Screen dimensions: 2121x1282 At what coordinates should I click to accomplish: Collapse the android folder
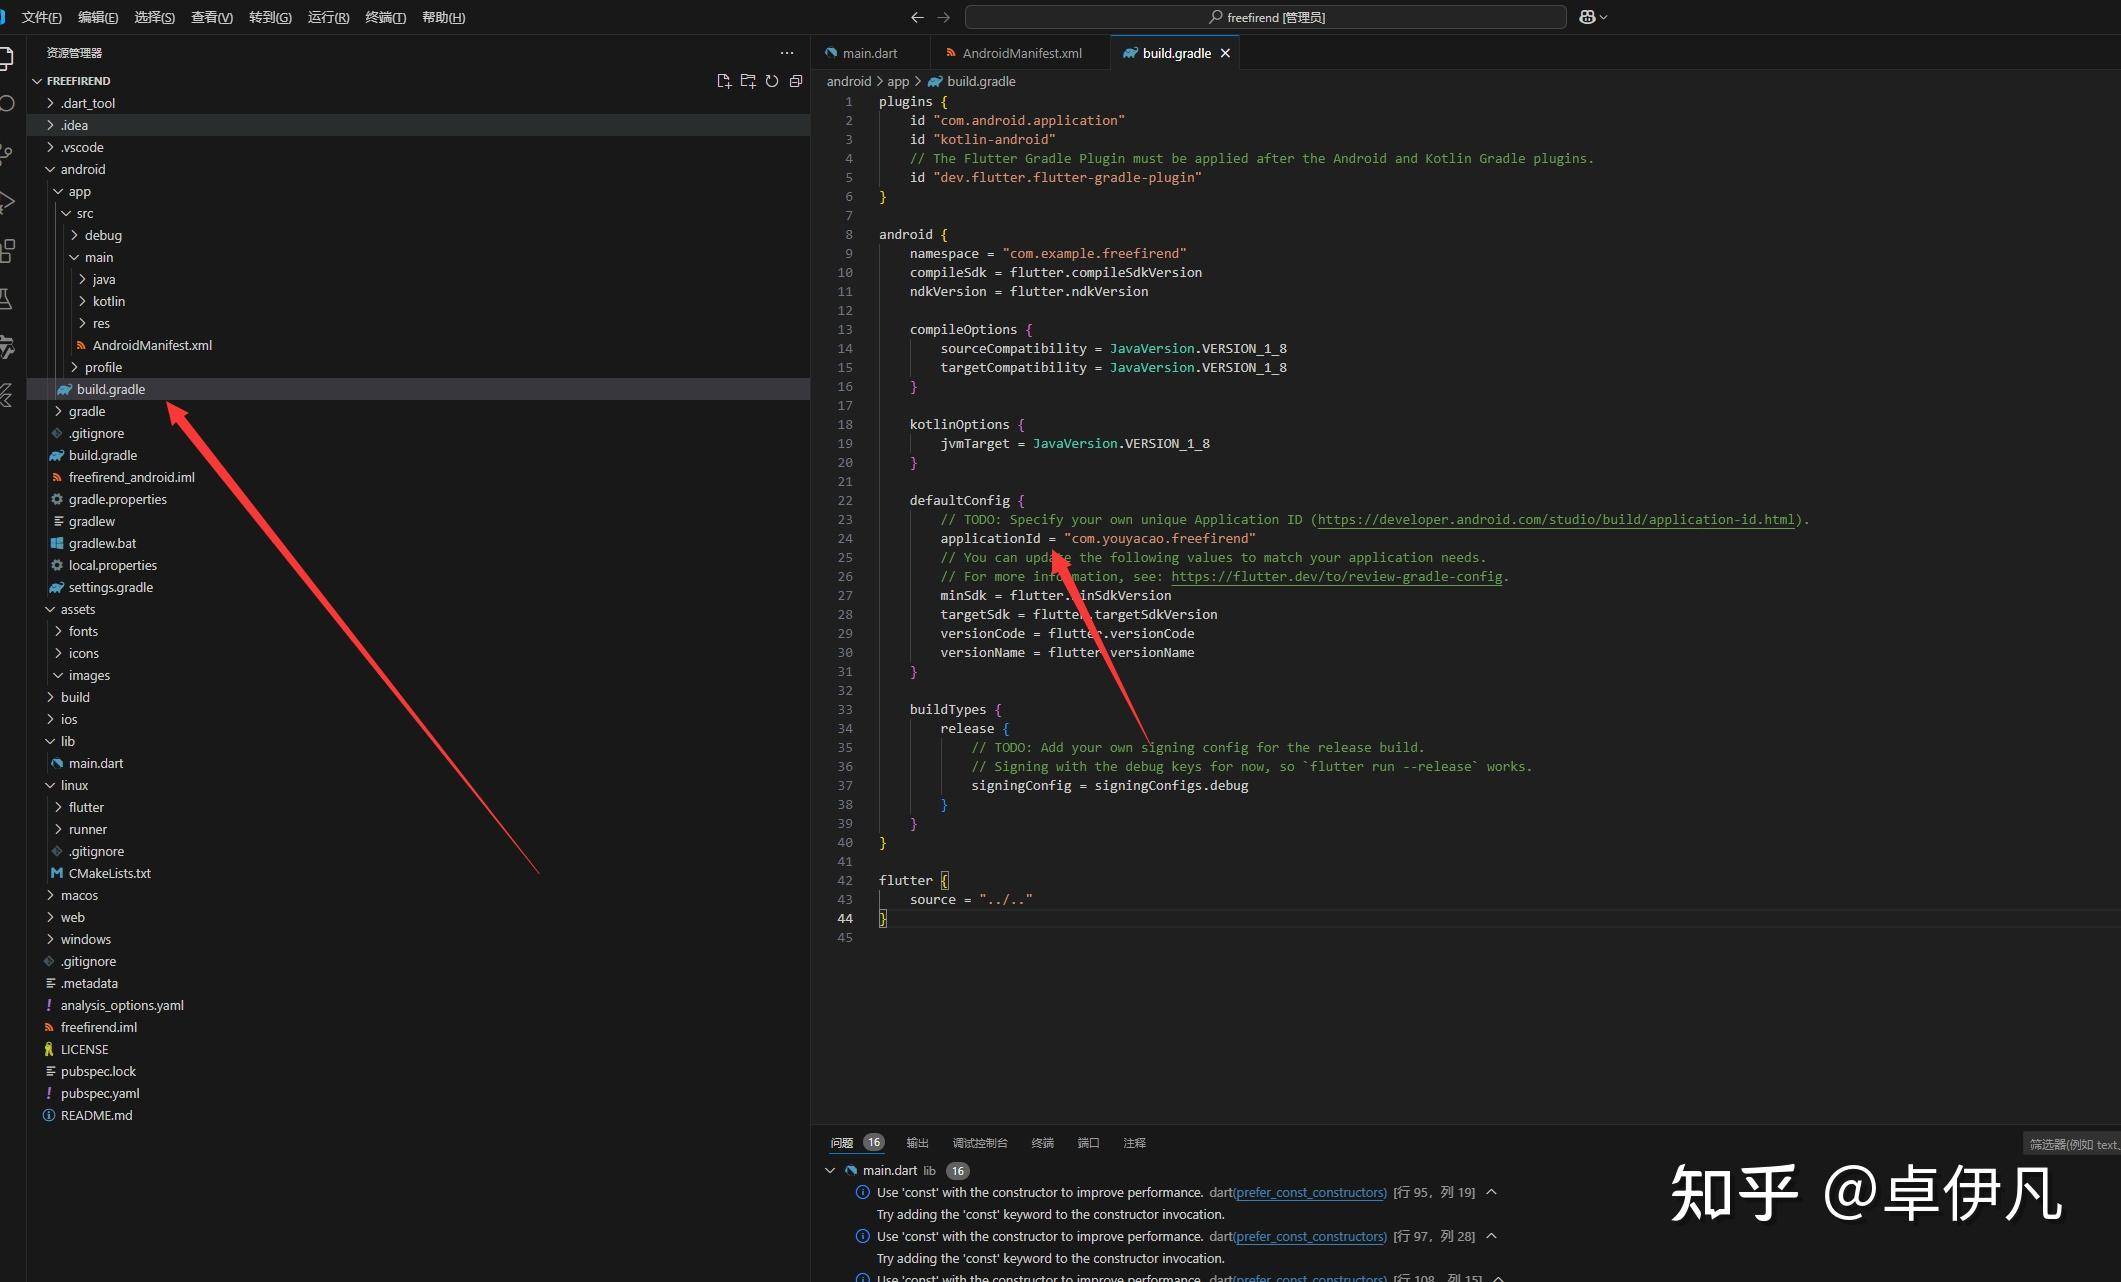click(50, 169)
